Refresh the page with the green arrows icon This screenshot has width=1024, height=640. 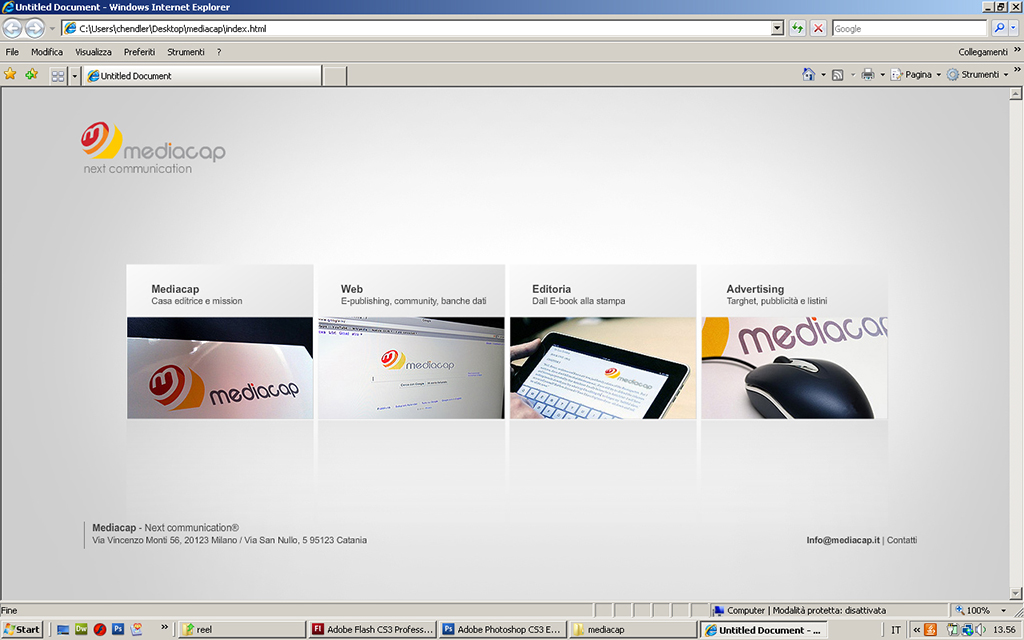click(797, 29)
